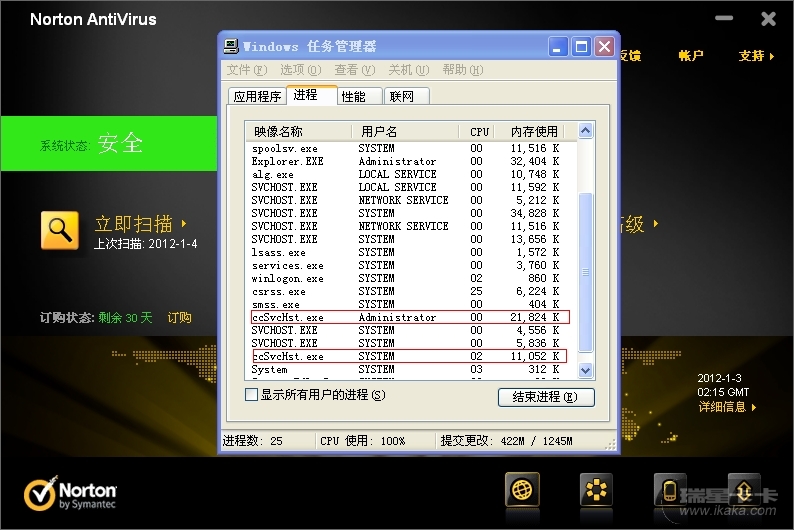
Task: Select SVCHOST.EXE using 5,836 K
Action: pyautogui.click(x=411, y=343)
